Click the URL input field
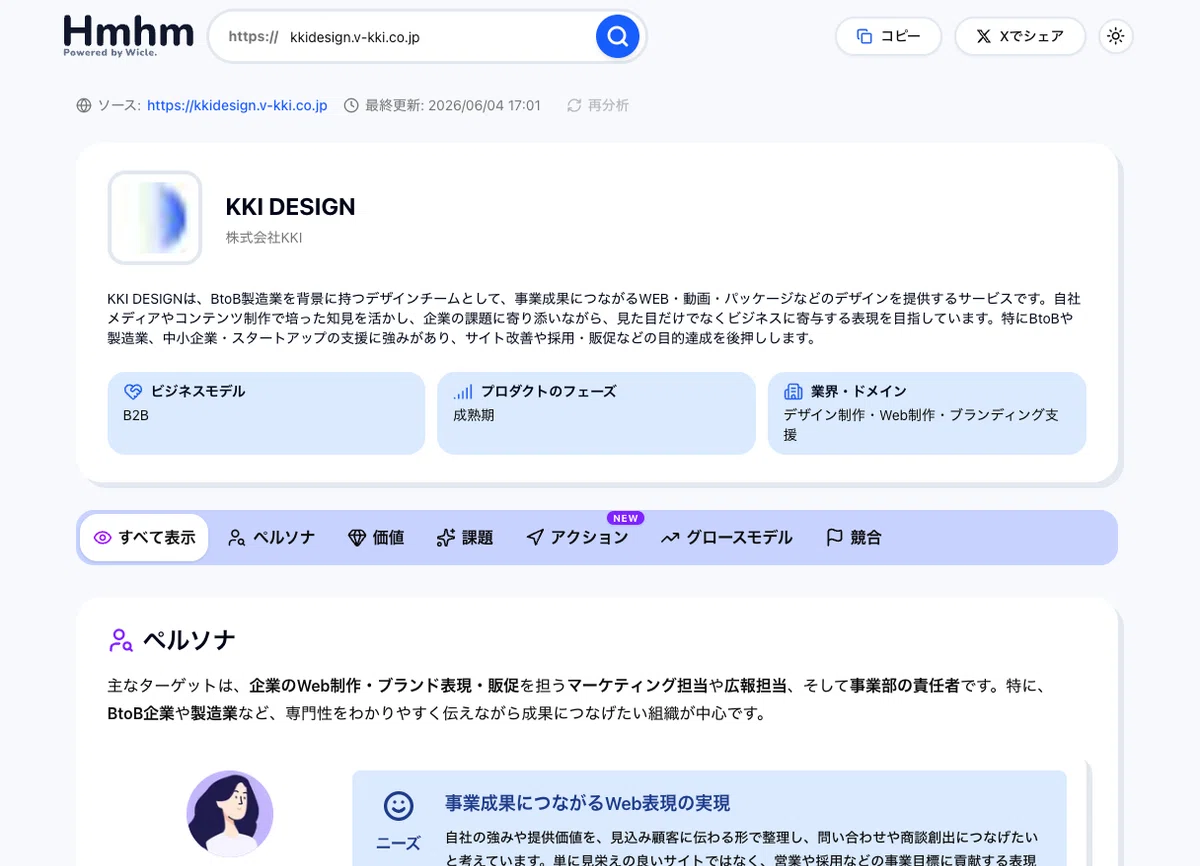The width and height of the screenshot is (1200, 866). [x=435, y=37]
